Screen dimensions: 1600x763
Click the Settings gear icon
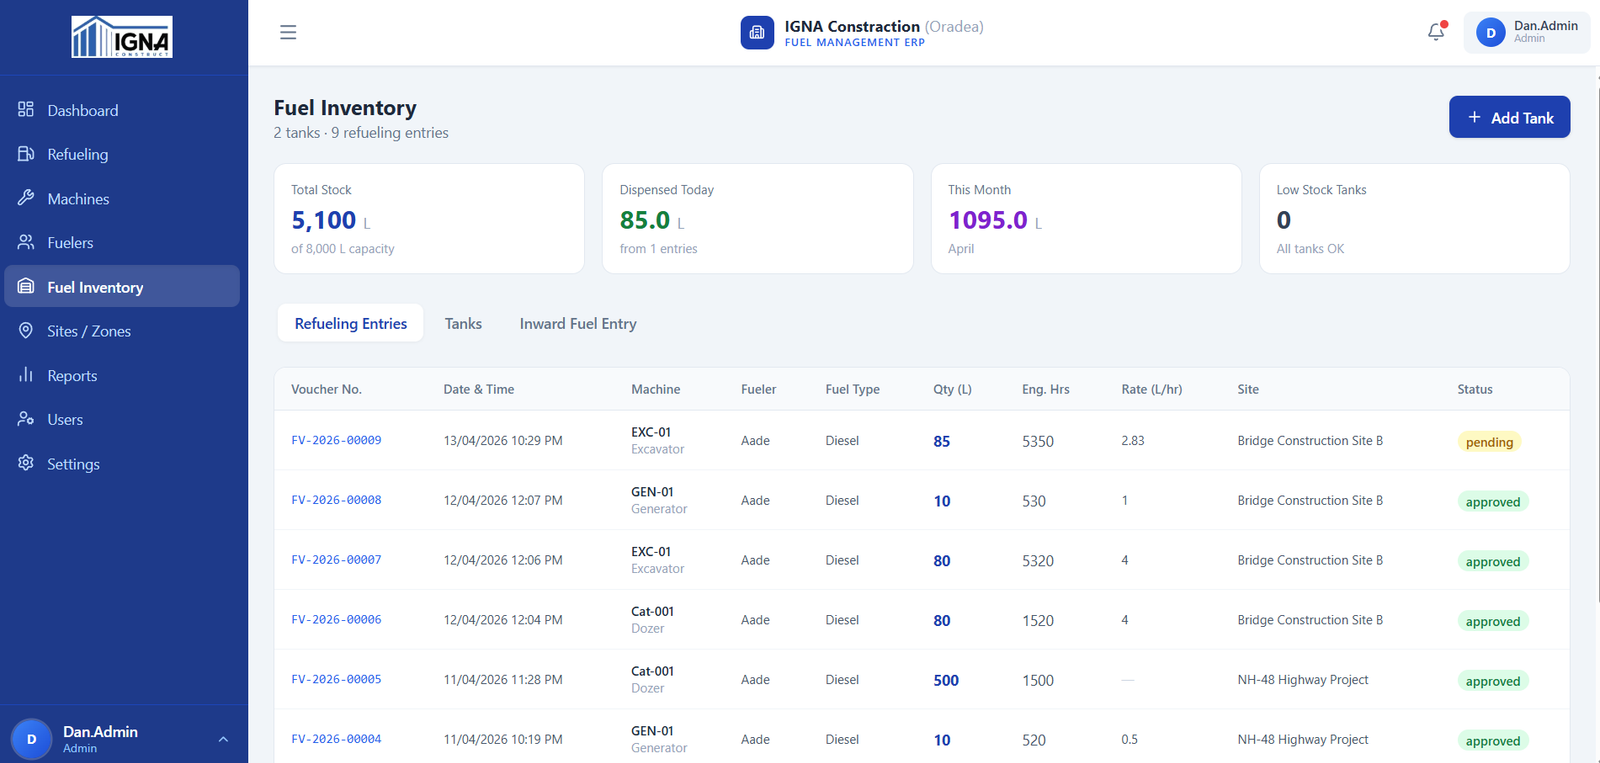26,463
